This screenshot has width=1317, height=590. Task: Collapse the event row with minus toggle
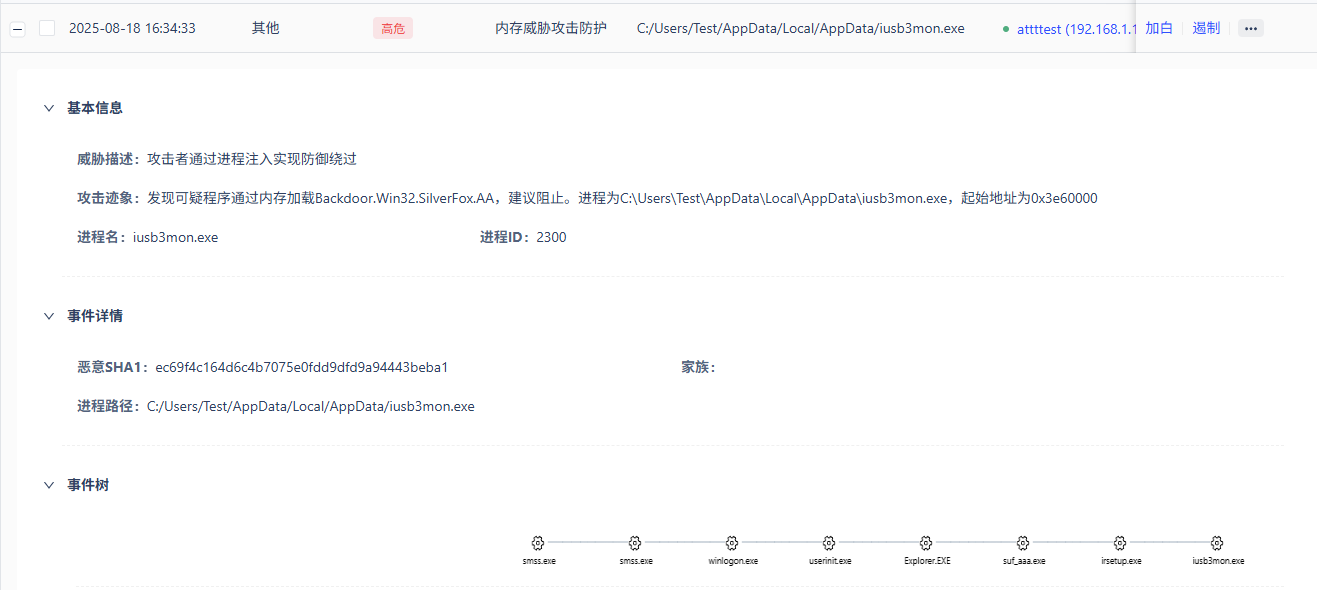pos(17,29)
